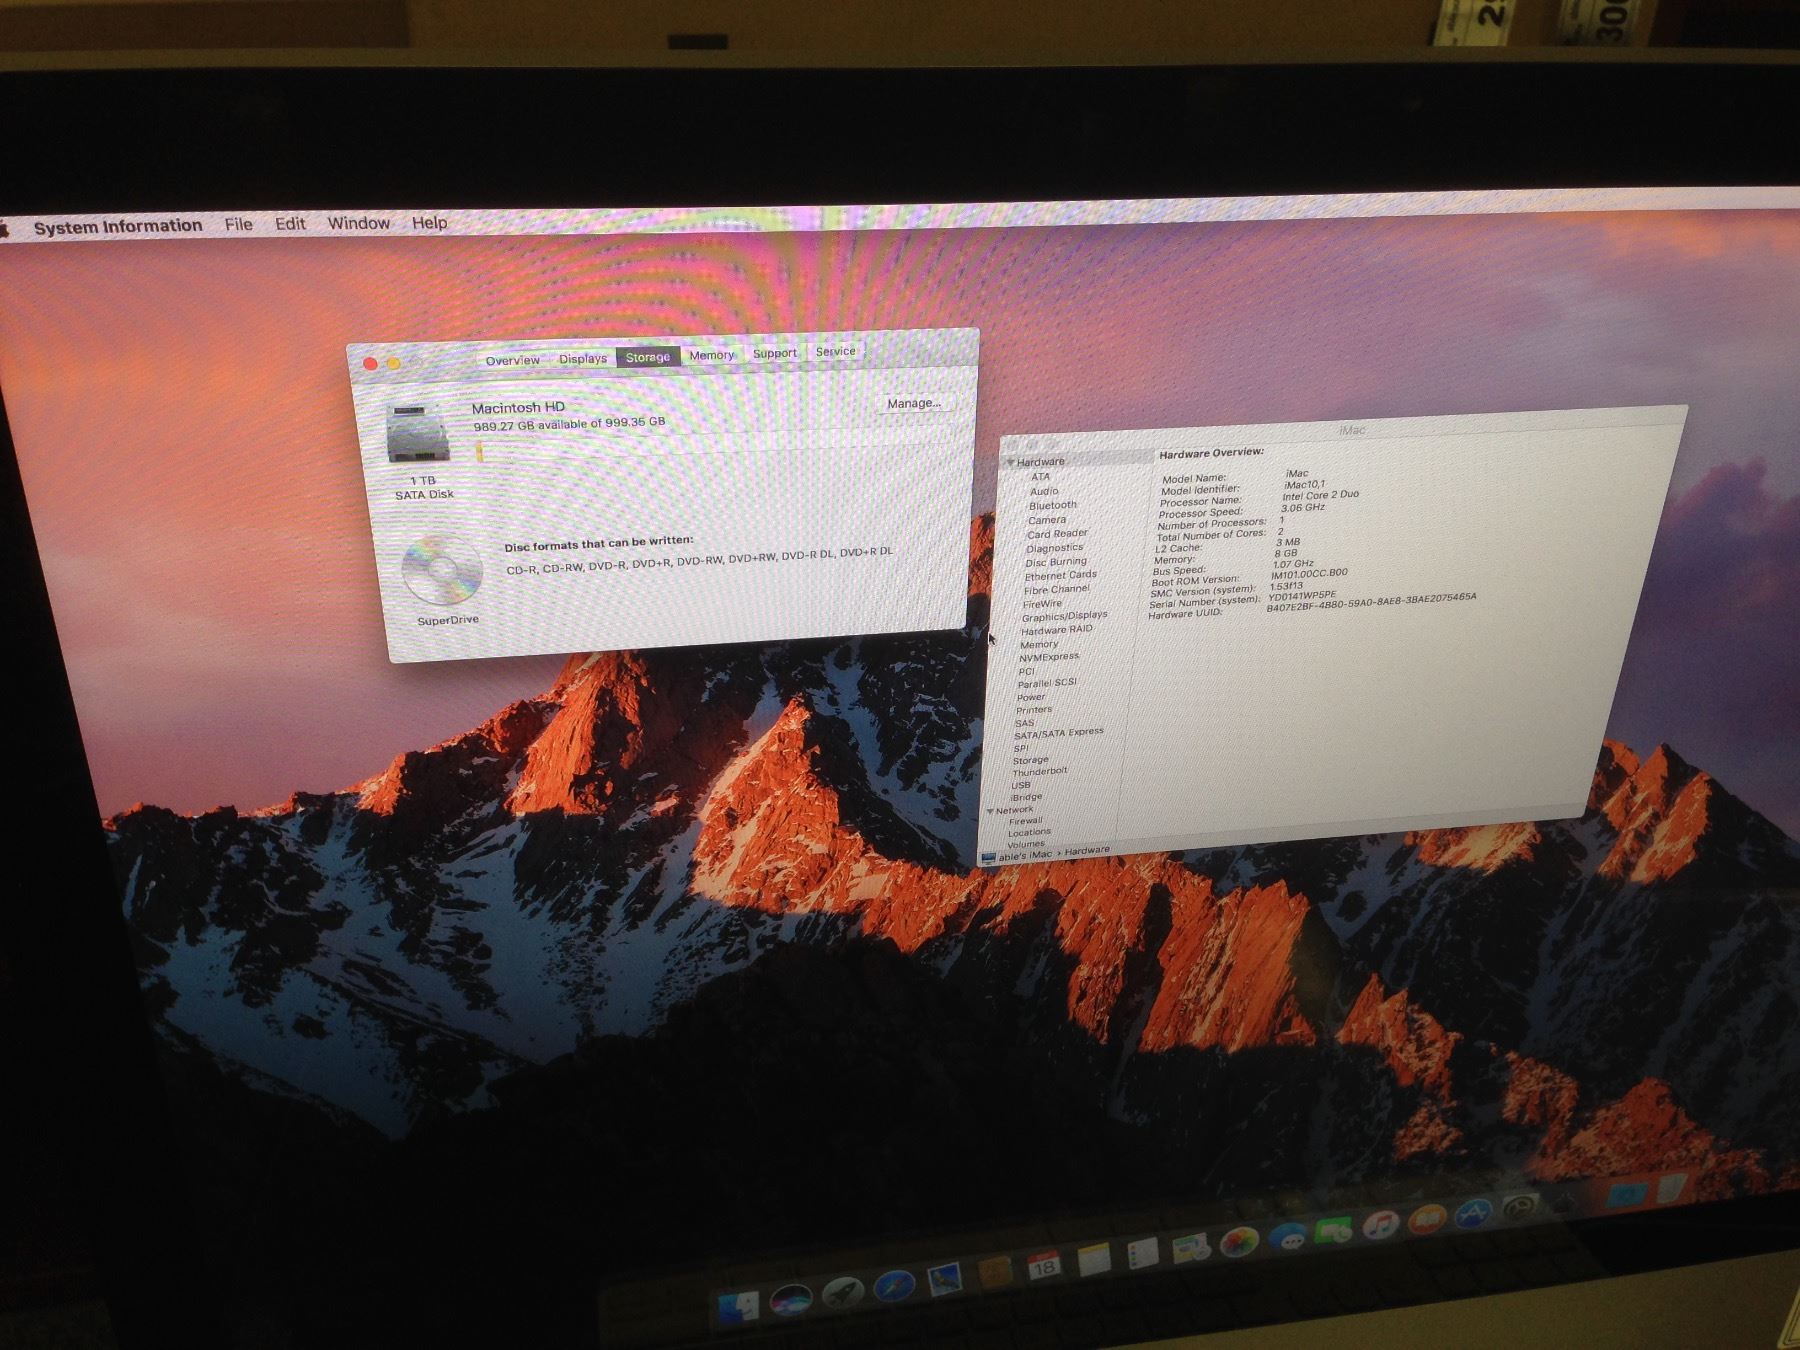The height and width of the screenshot is (1350, 1800).
Task: Open Photos app from the Dock
Action: click(1238, 1244)
